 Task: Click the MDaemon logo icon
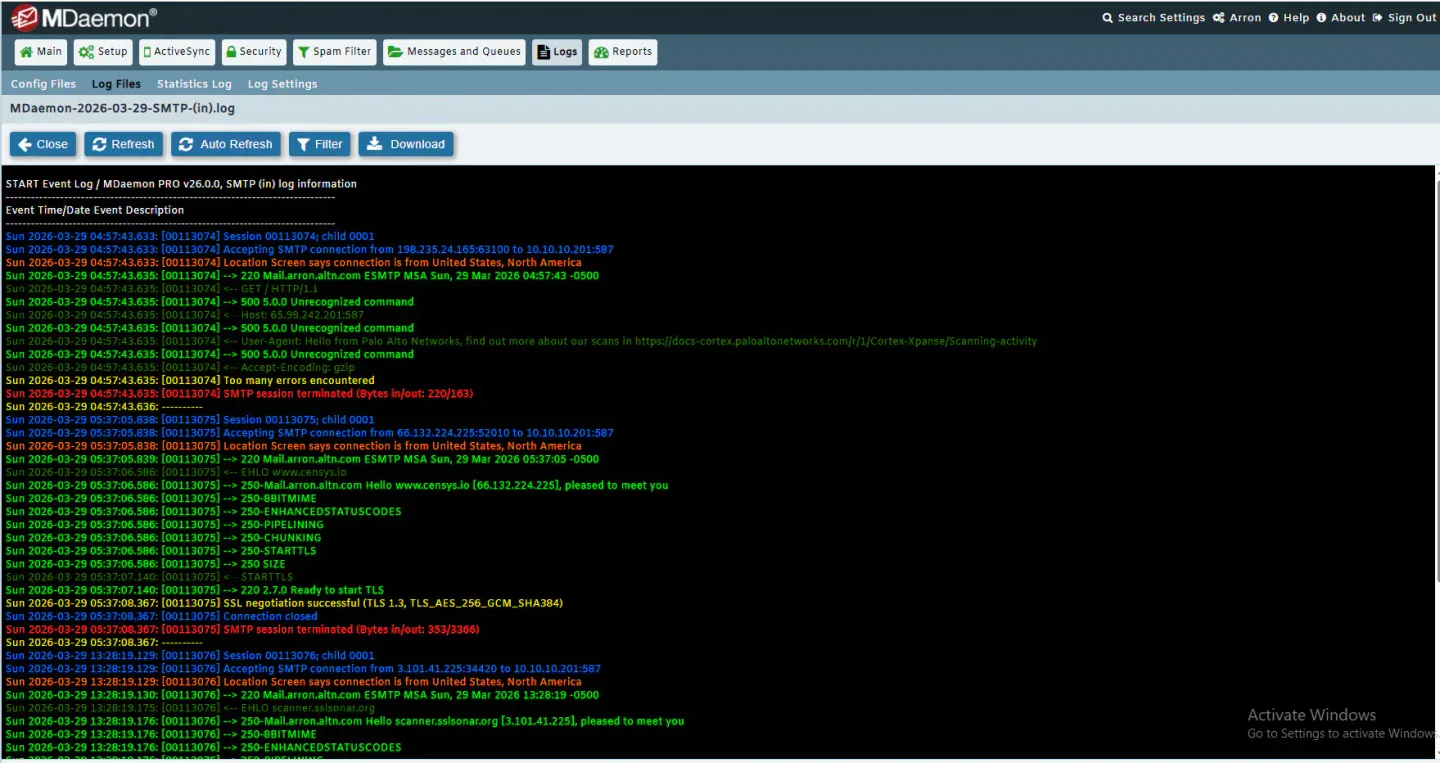[25, 17]
